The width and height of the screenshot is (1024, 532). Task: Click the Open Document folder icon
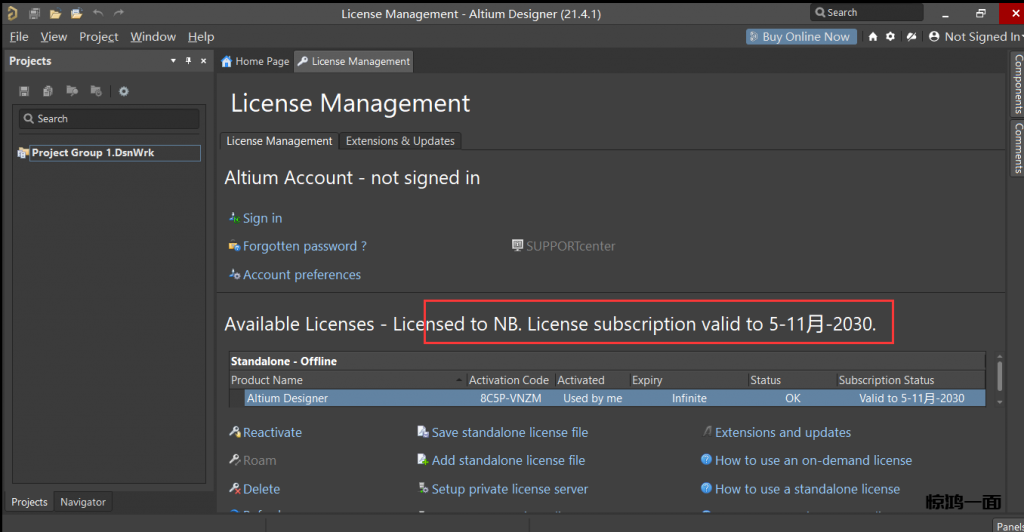tap(55, 13)
